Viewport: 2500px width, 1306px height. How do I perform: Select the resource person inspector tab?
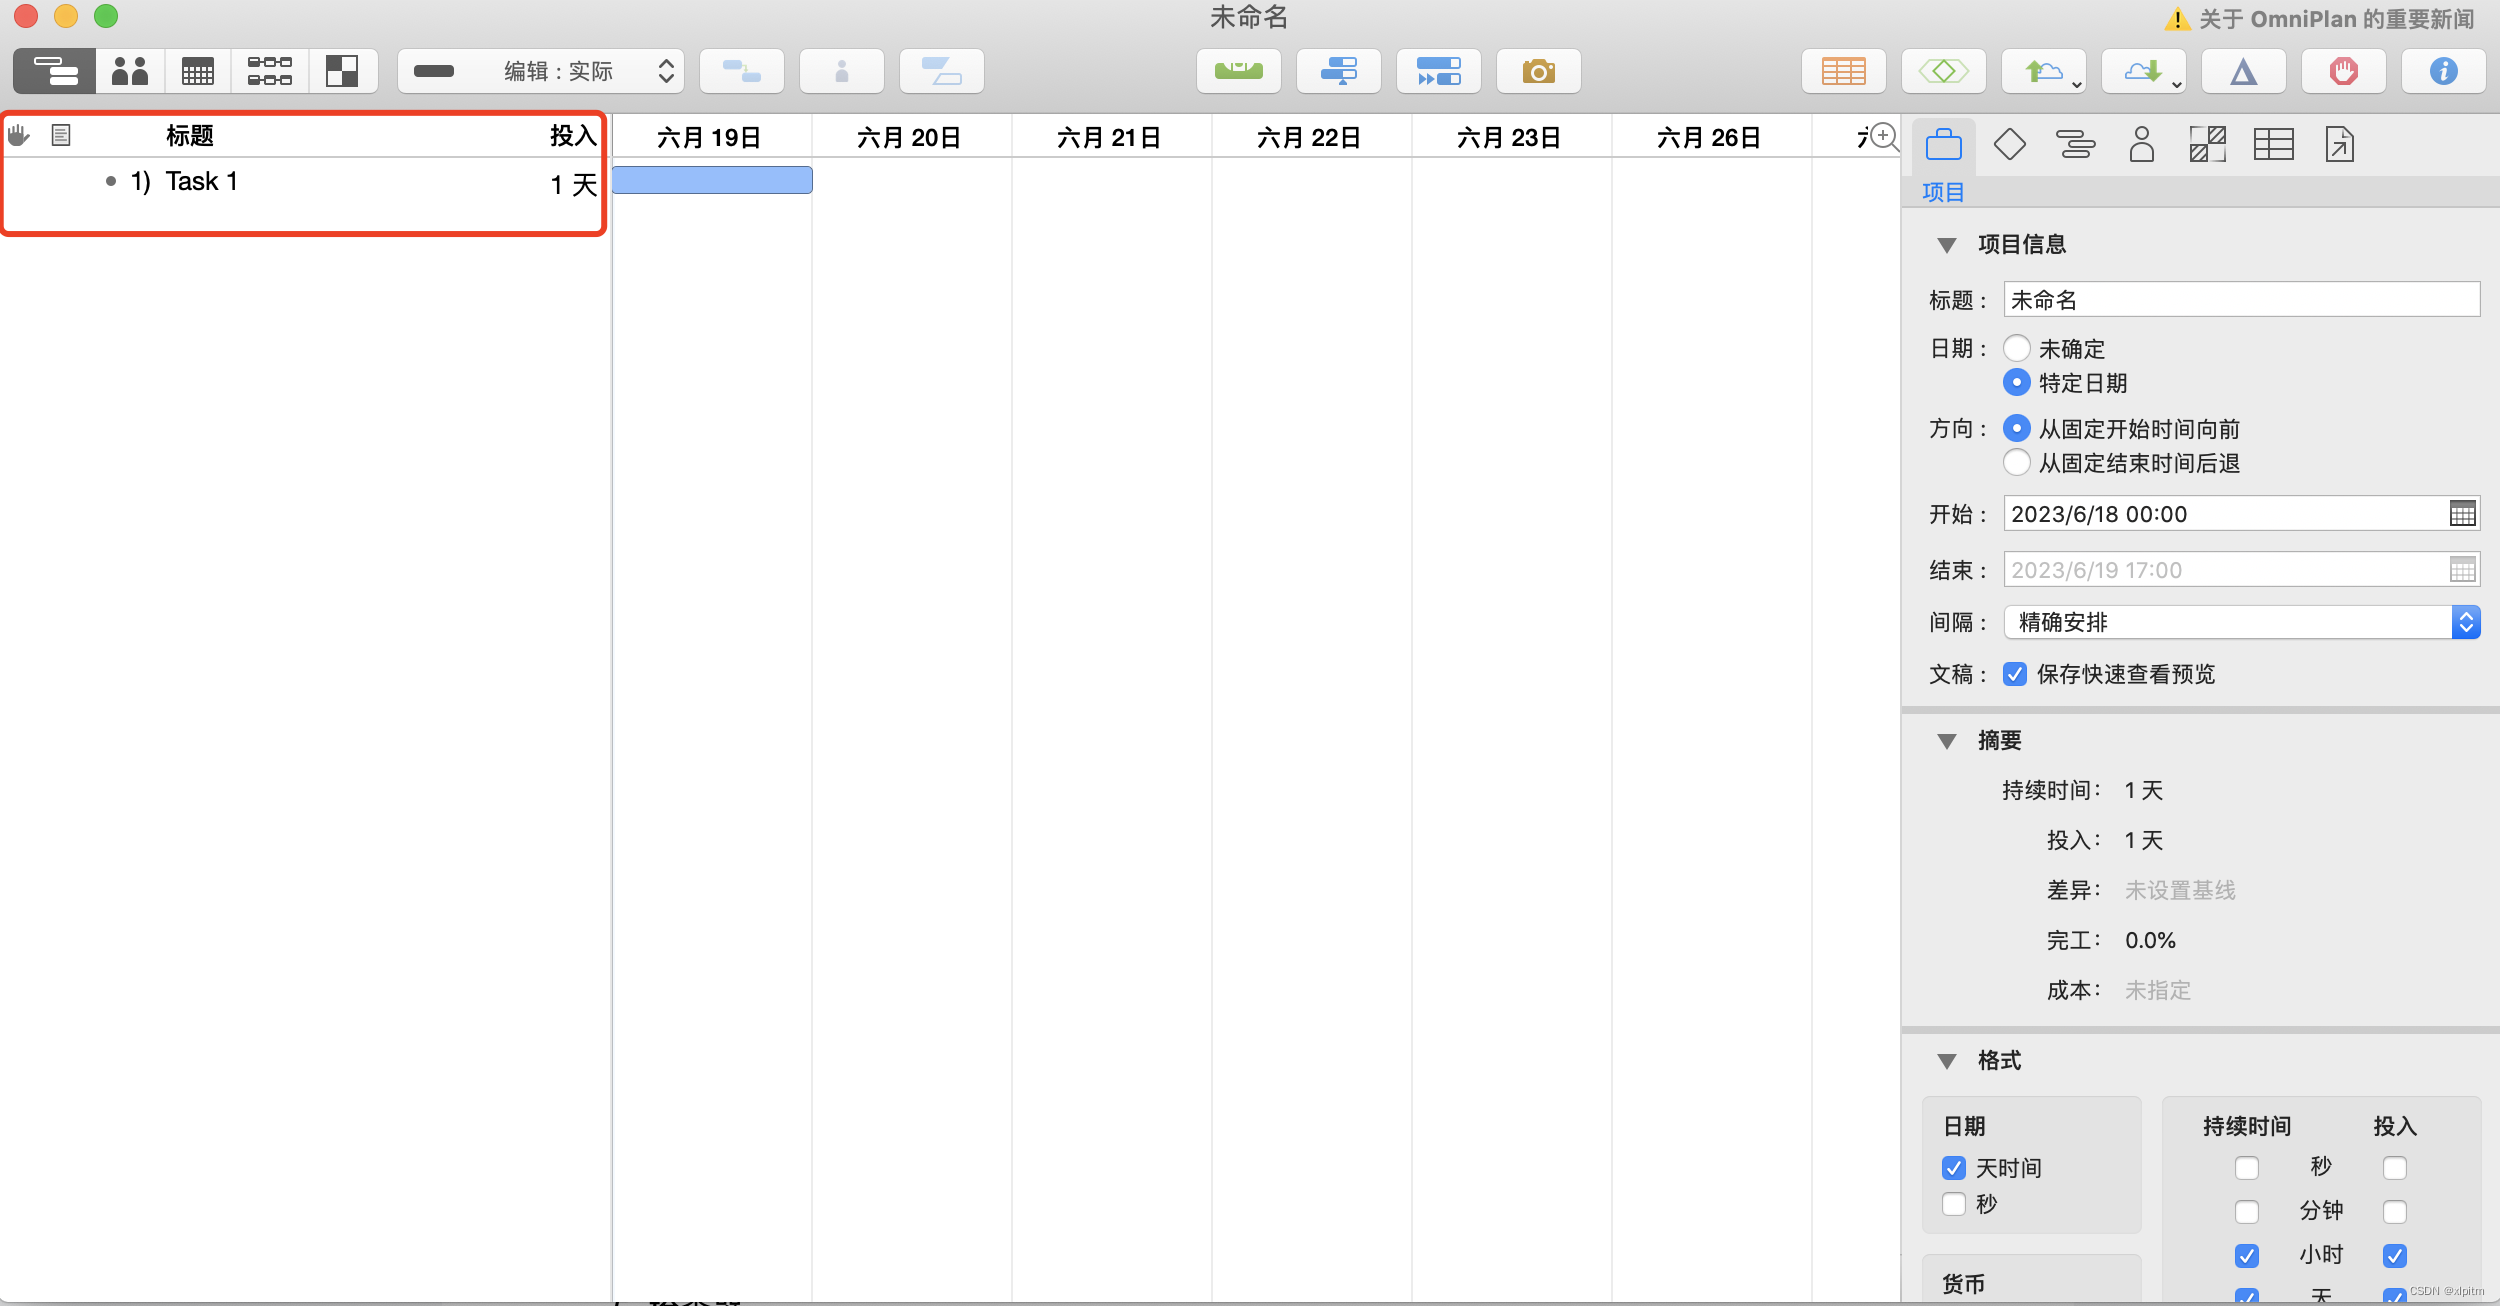(x=2141, y=145)
